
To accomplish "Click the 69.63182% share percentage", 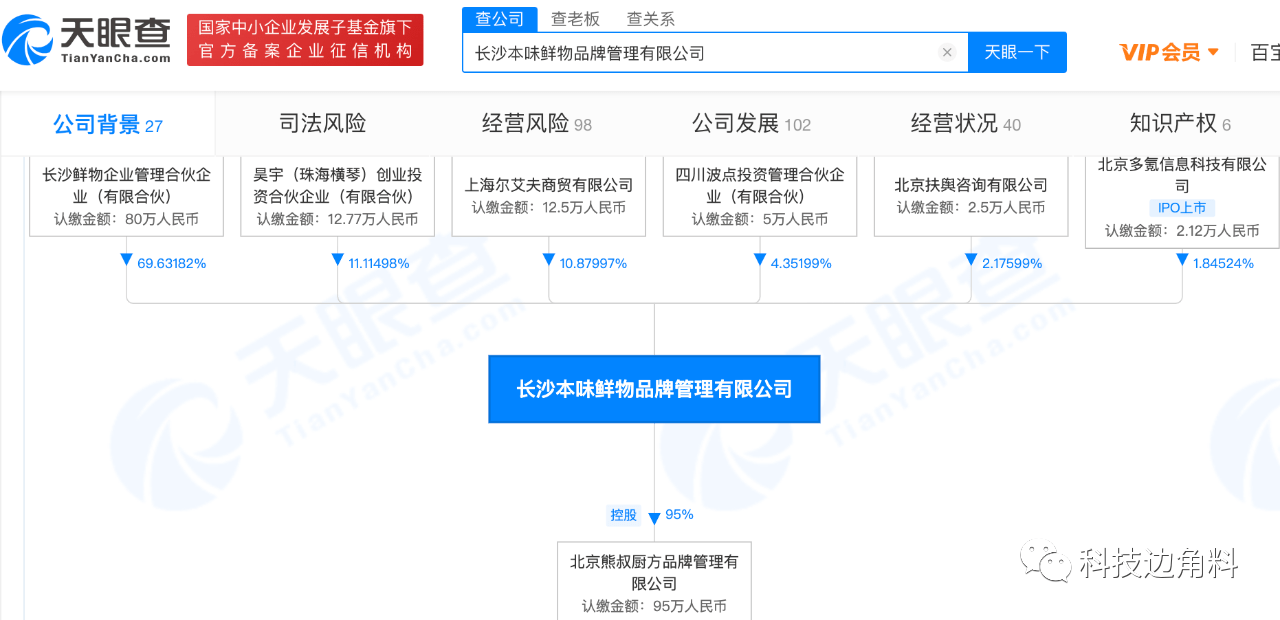I will click(x=171, y=264).
